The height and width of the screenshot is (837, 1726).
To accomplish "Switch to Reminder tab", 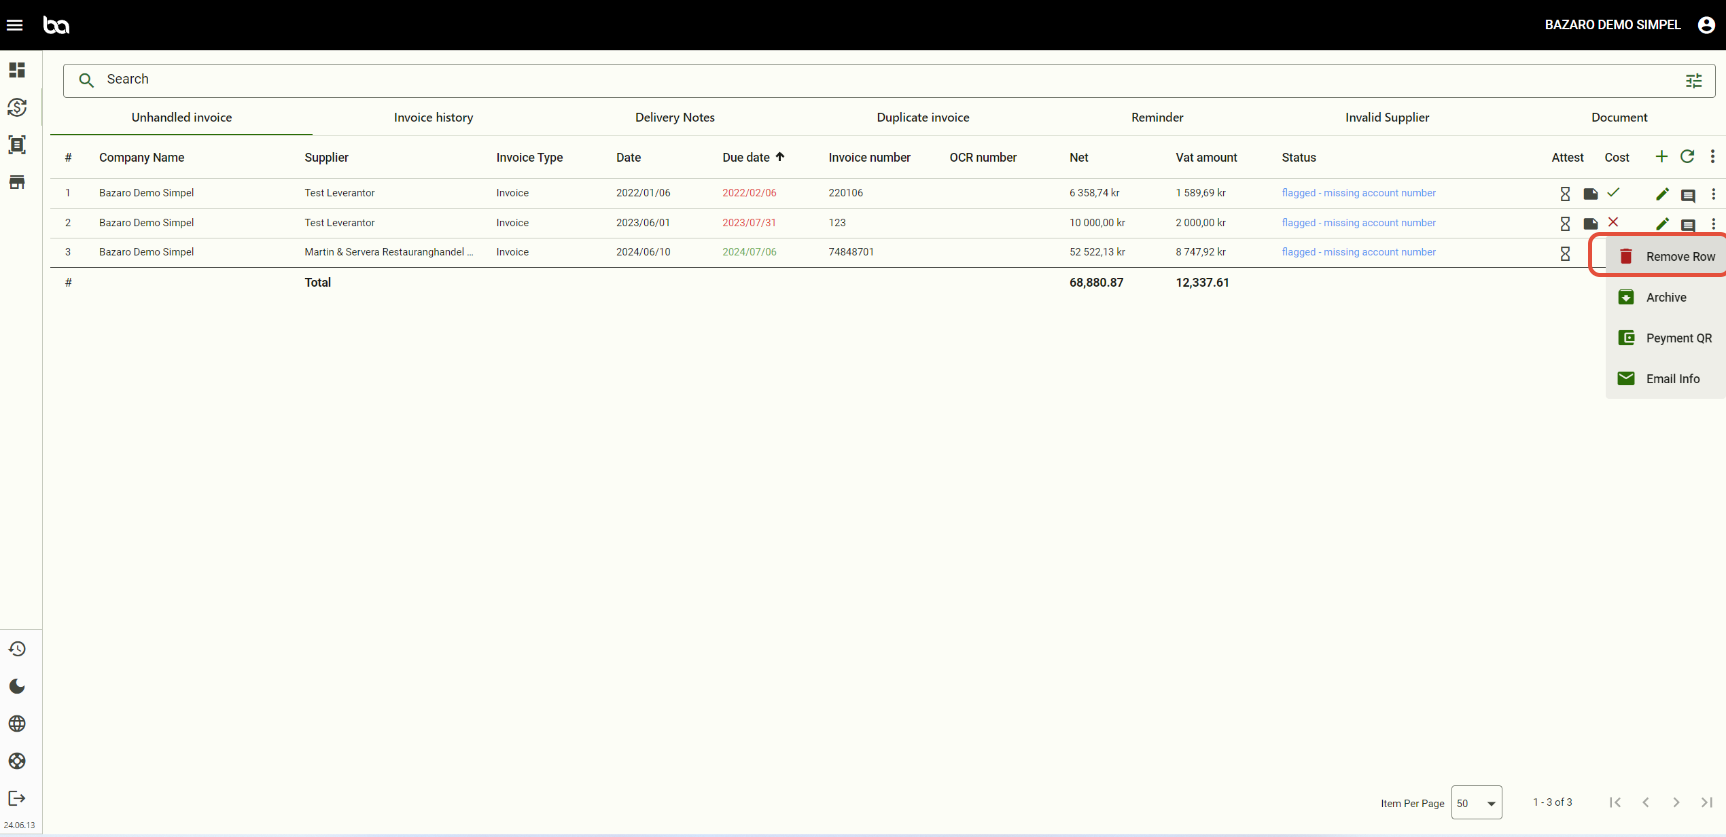I will (1157, 117).
